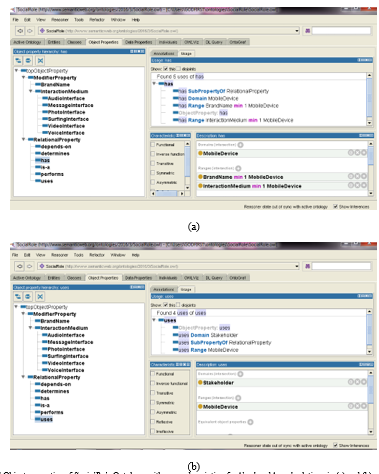Click vertical scrollbar of Description: uses panel

371,402
